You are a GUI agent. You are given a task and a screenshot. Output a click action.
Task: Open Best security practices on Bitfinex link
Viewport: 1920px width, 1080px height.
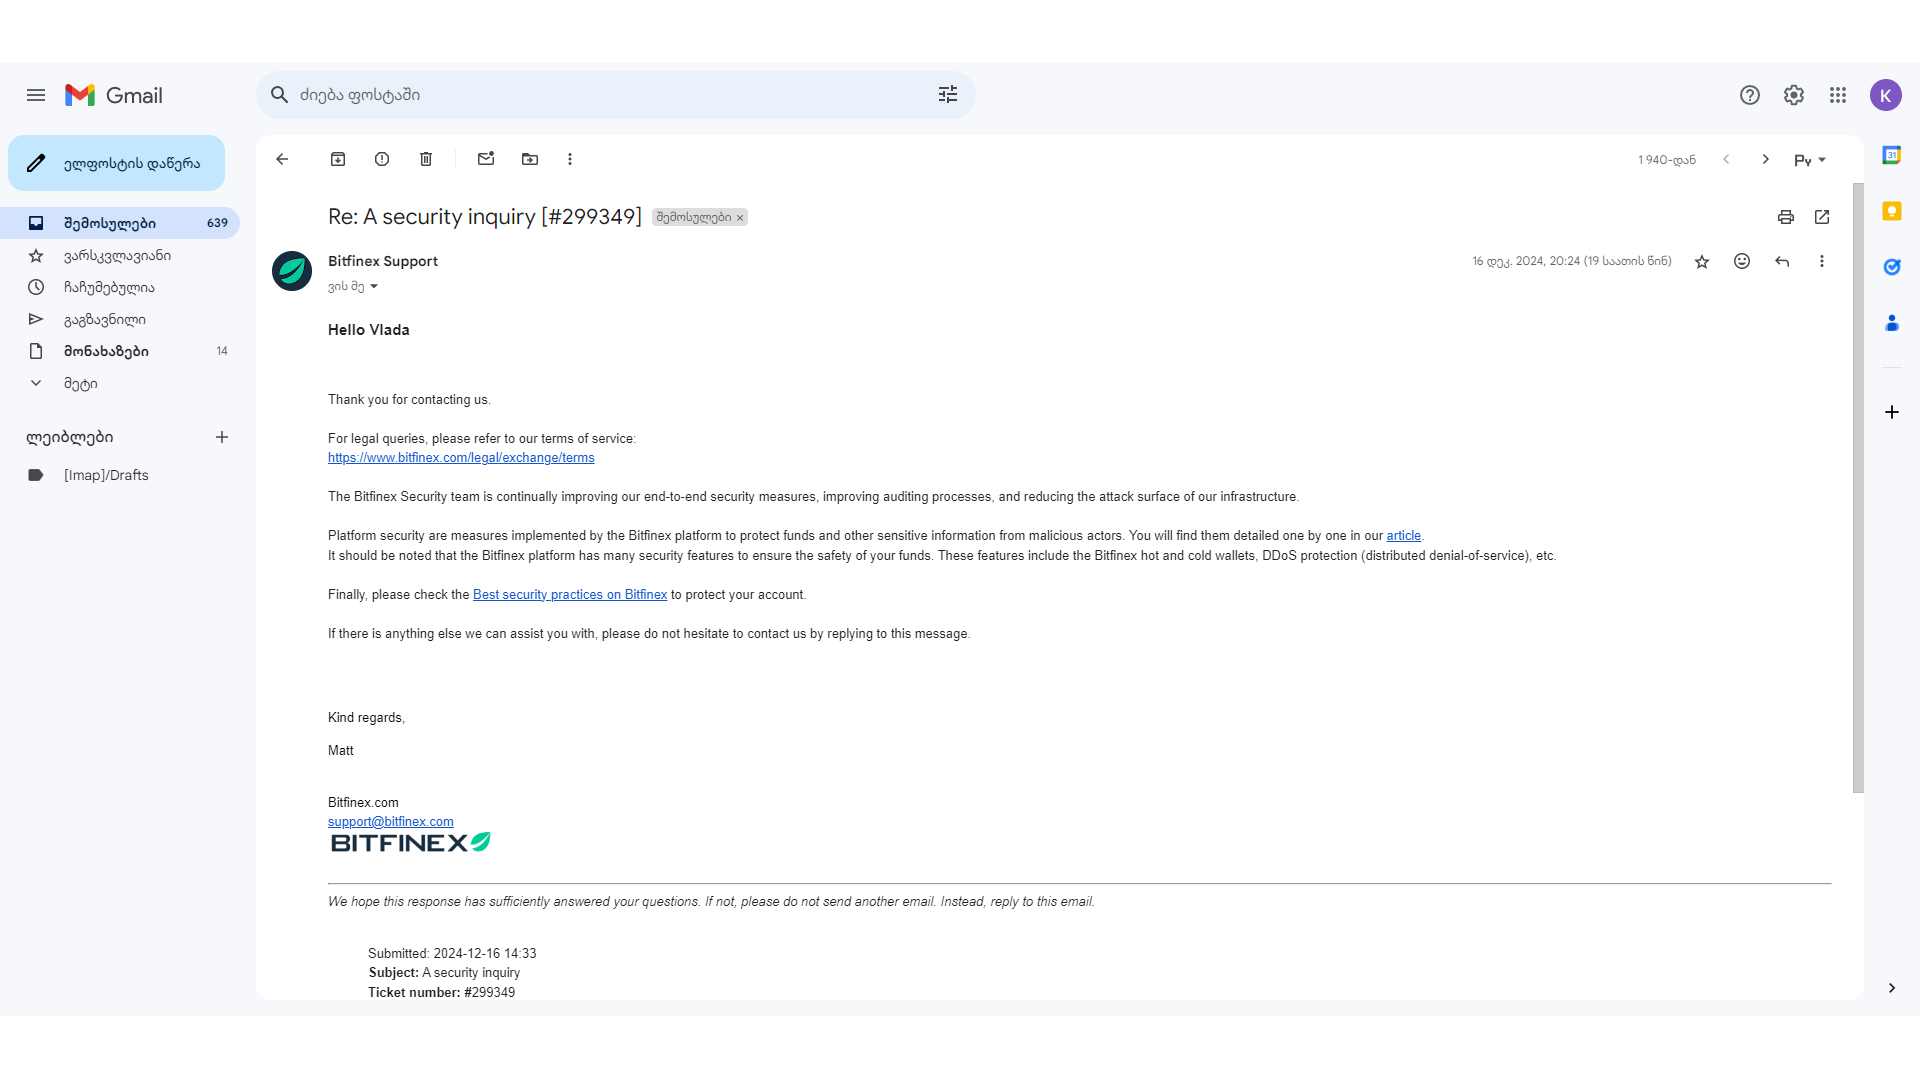tap(570, 595)
